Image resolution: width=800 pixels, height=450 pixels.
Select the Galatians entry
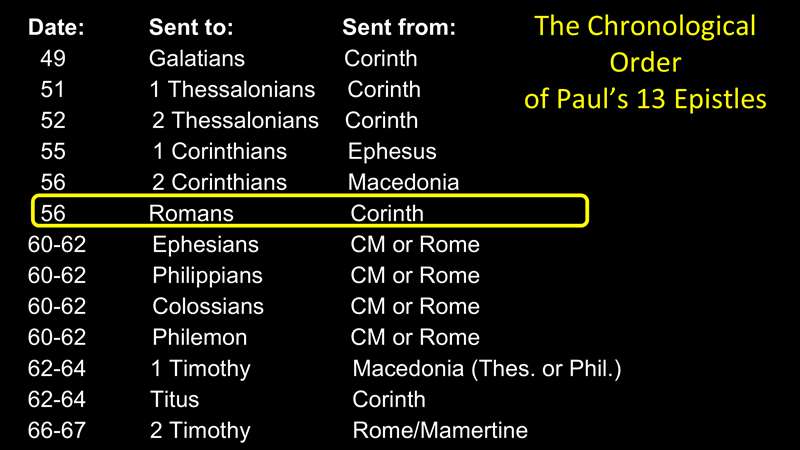point(197,58)
